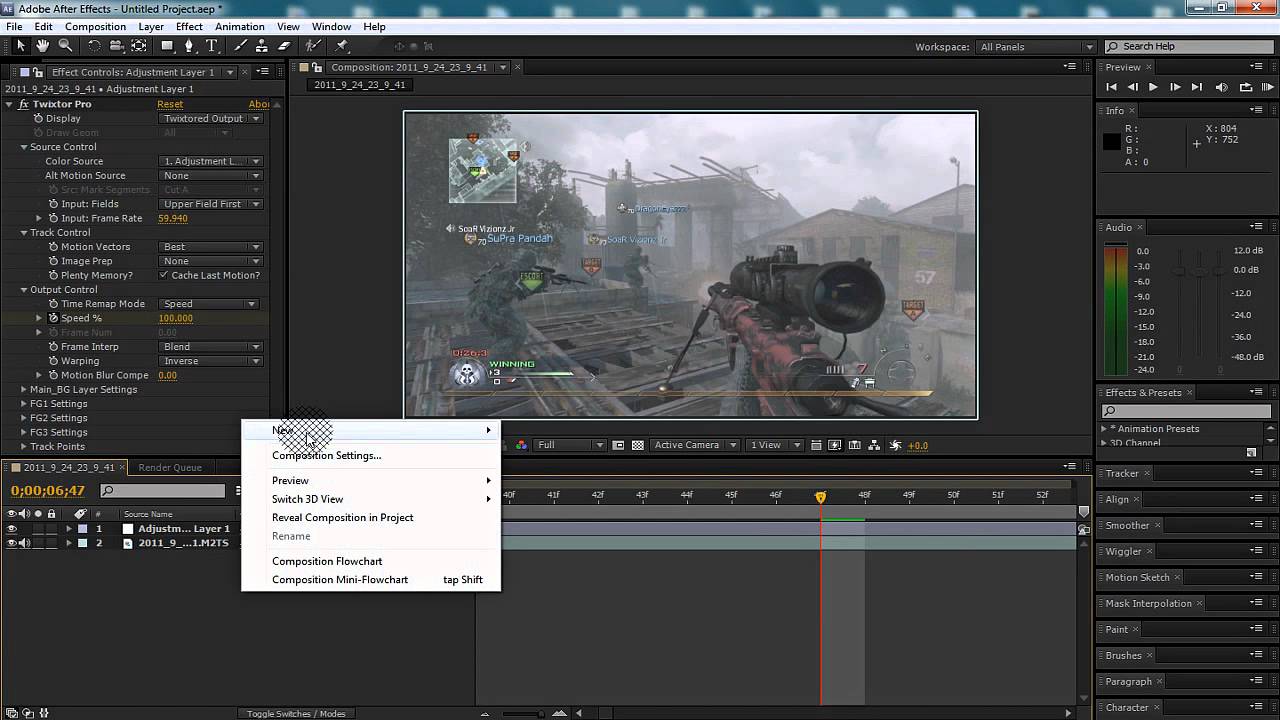Viewport: 1280px width, 720px height.
Task: Click the Reset link for Twixtor Pro
Action: [x=170, y=104]
